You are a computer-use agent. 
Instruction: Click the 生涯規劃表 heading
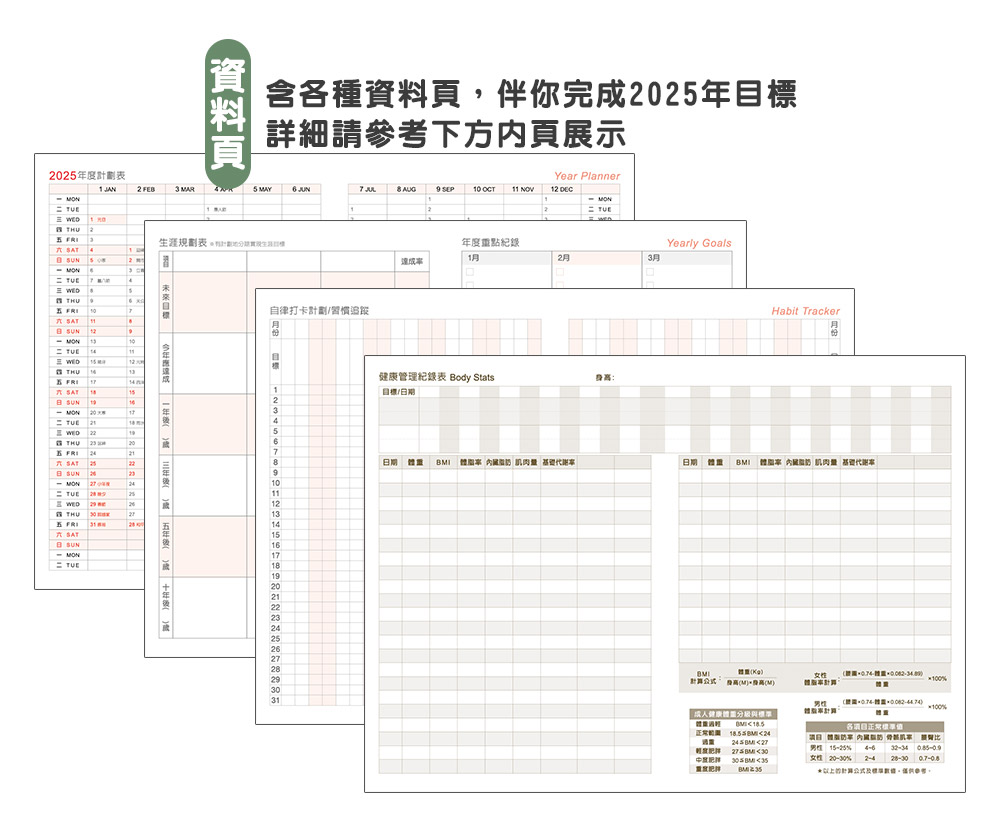tap(183, 243)
